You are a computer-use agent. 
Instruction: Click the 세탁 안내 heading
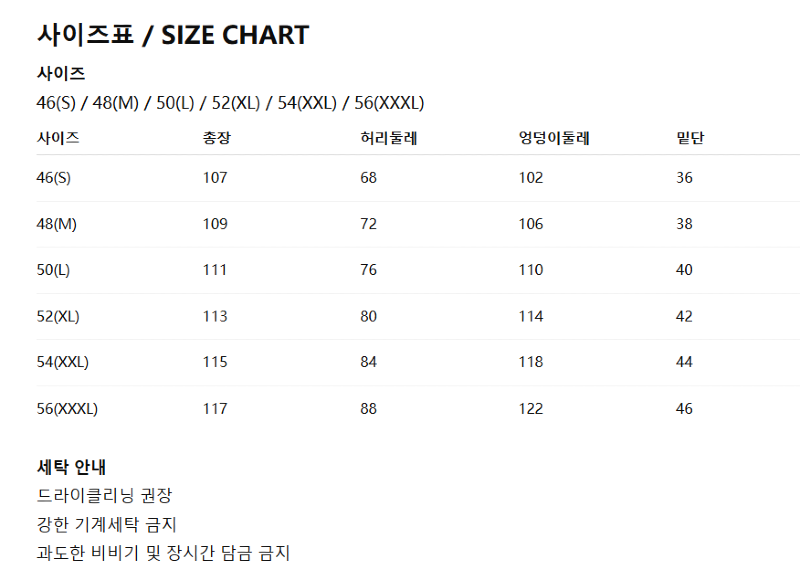coord(71,466)
